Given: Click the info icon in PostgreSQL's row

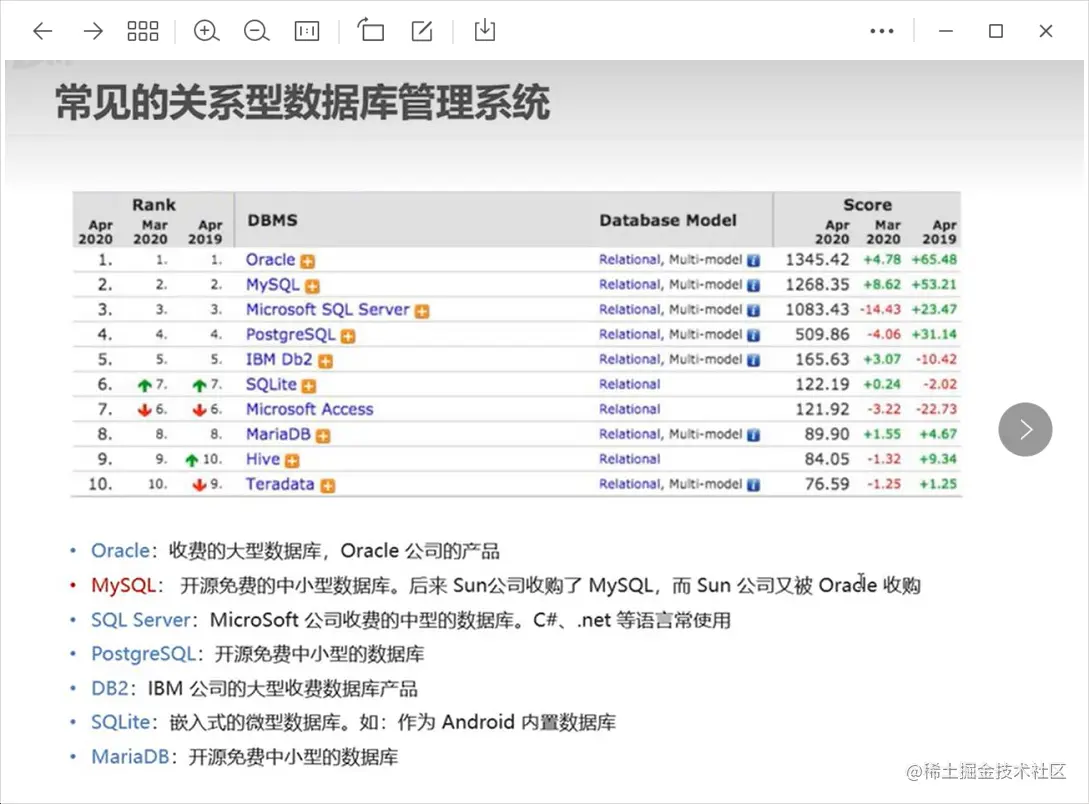Looking at the screenshot, I should pyautogui.click(x=754, y=336).
